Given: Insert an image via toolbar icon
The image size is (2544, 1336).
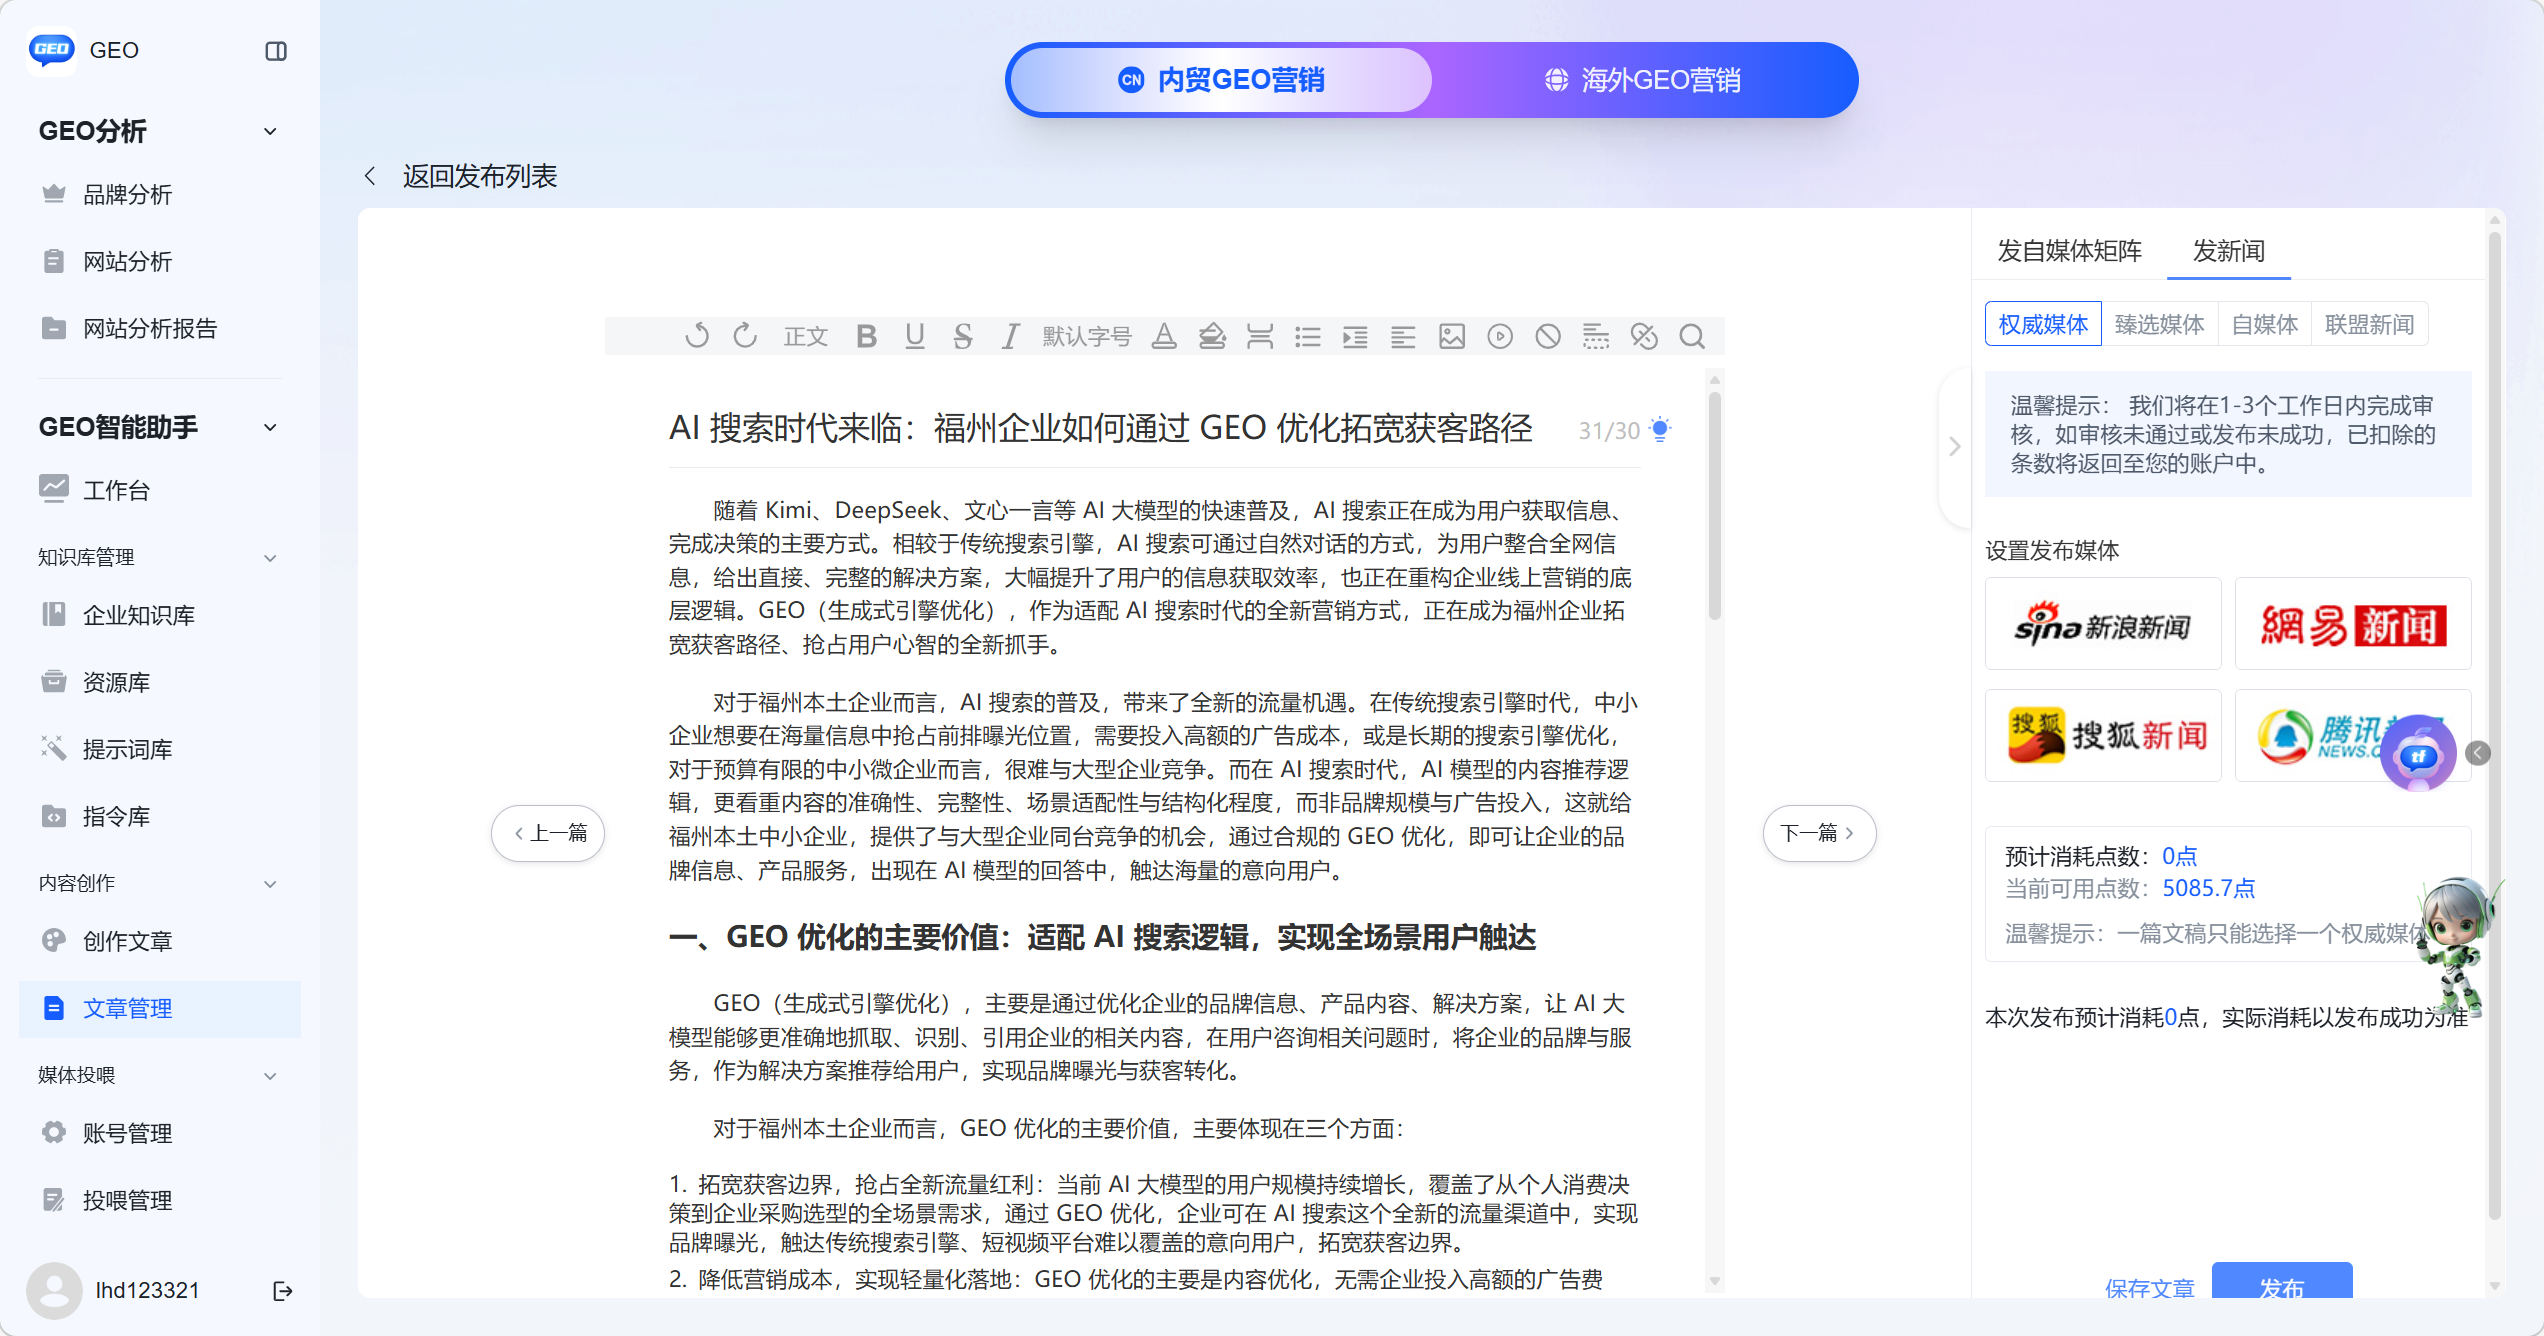Looking at the screenshot, I should tap(1451, 337).
